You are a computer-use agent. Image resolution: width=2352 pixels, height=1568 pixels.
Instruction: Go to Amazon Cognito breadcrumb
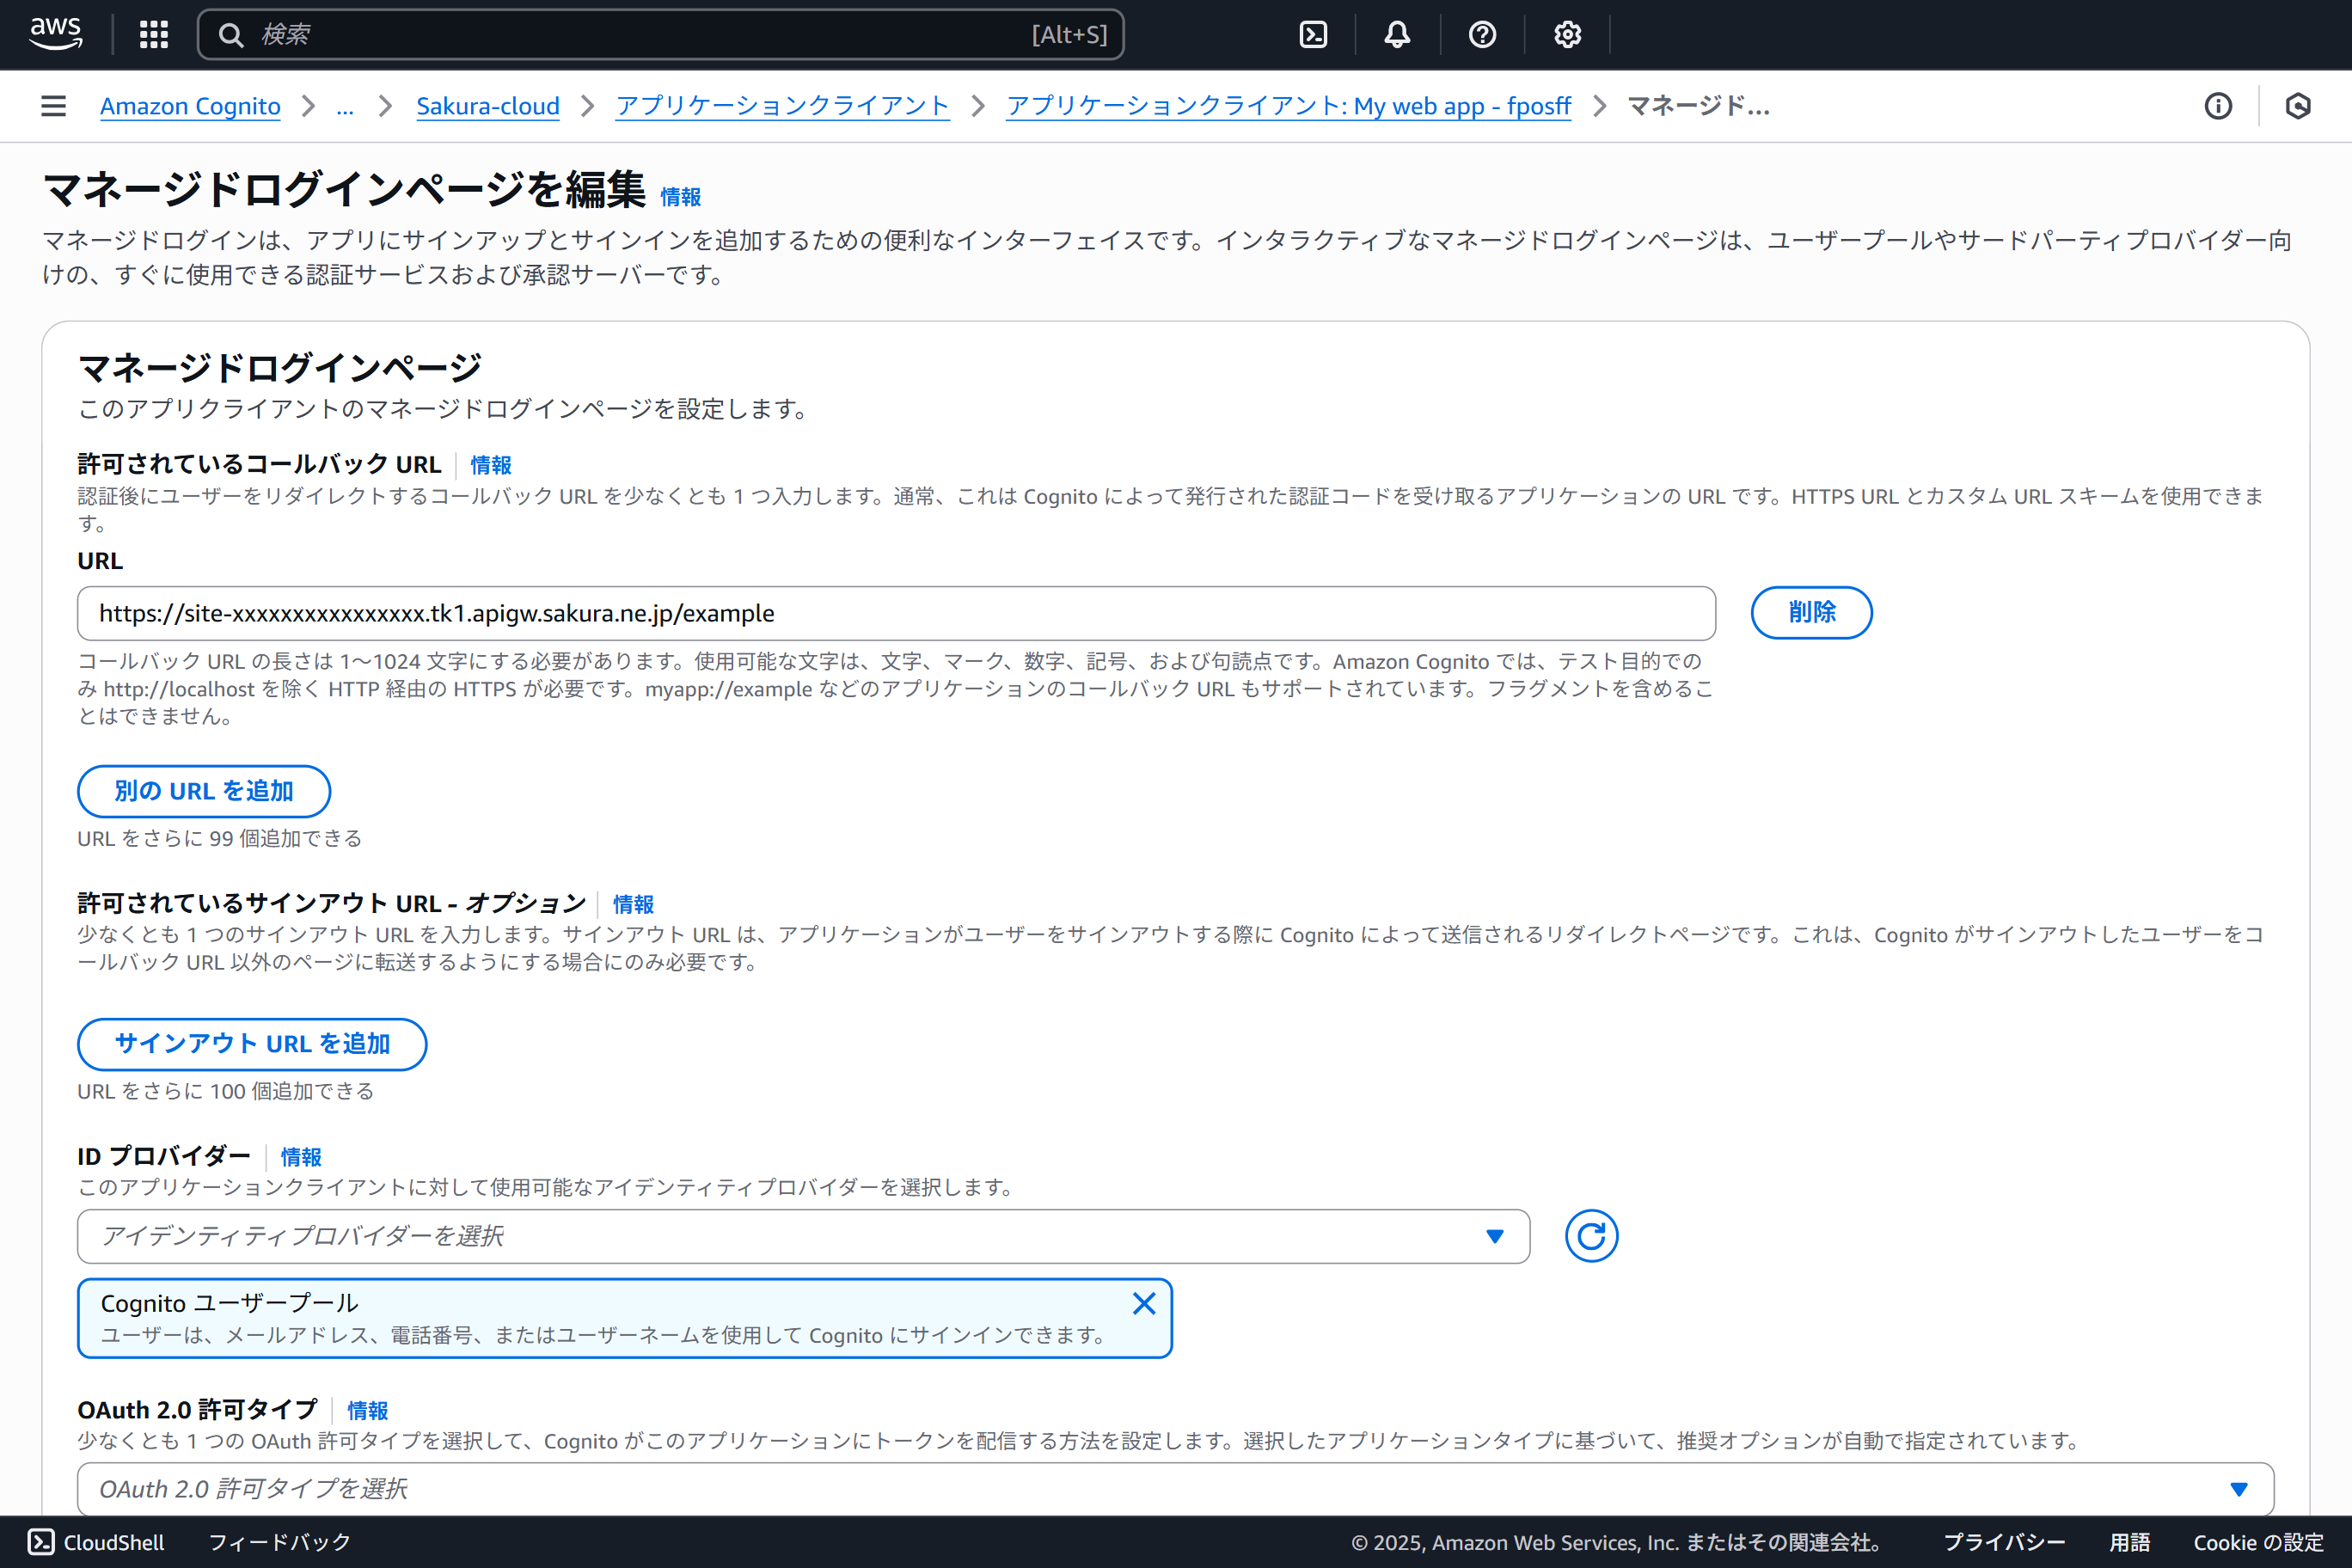click(190, 106)
